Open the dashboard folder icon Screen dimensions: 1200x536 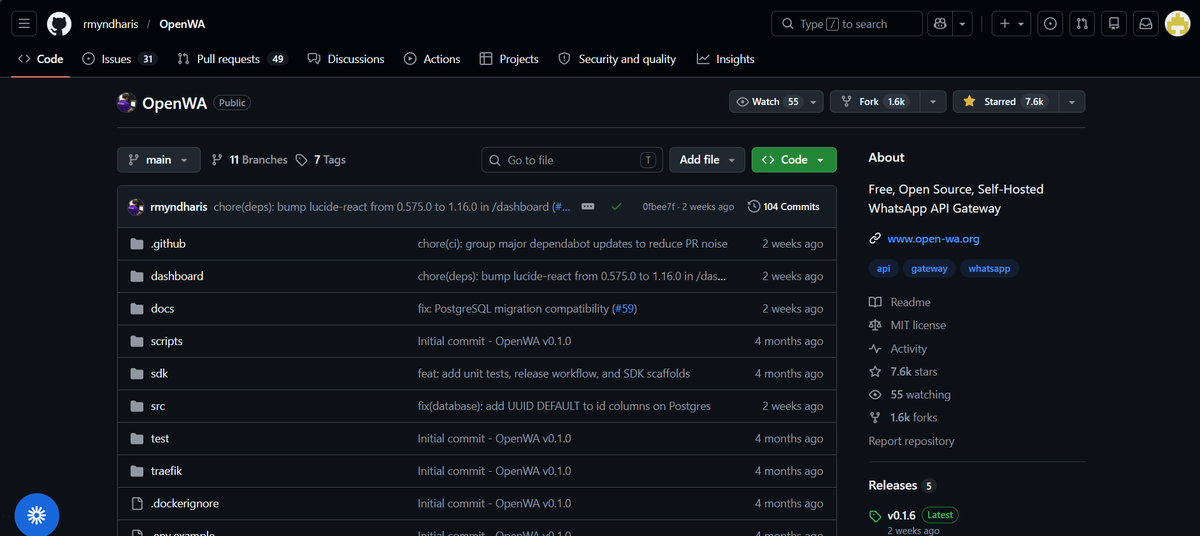137,276
